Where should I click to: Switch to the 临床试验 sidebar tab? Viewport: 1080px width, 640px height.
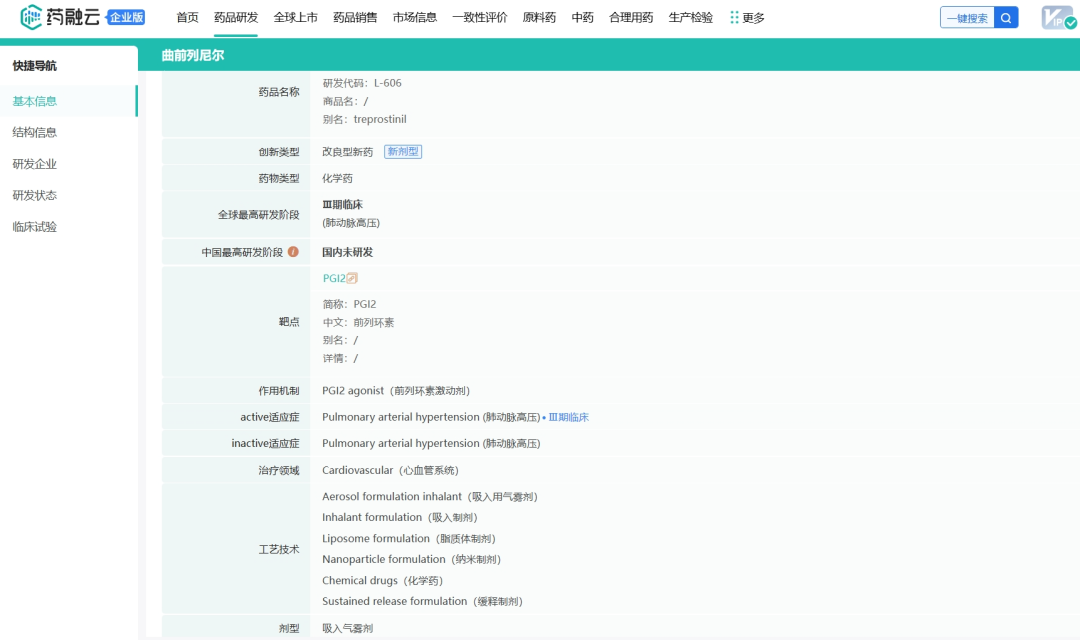pos(36,226)
